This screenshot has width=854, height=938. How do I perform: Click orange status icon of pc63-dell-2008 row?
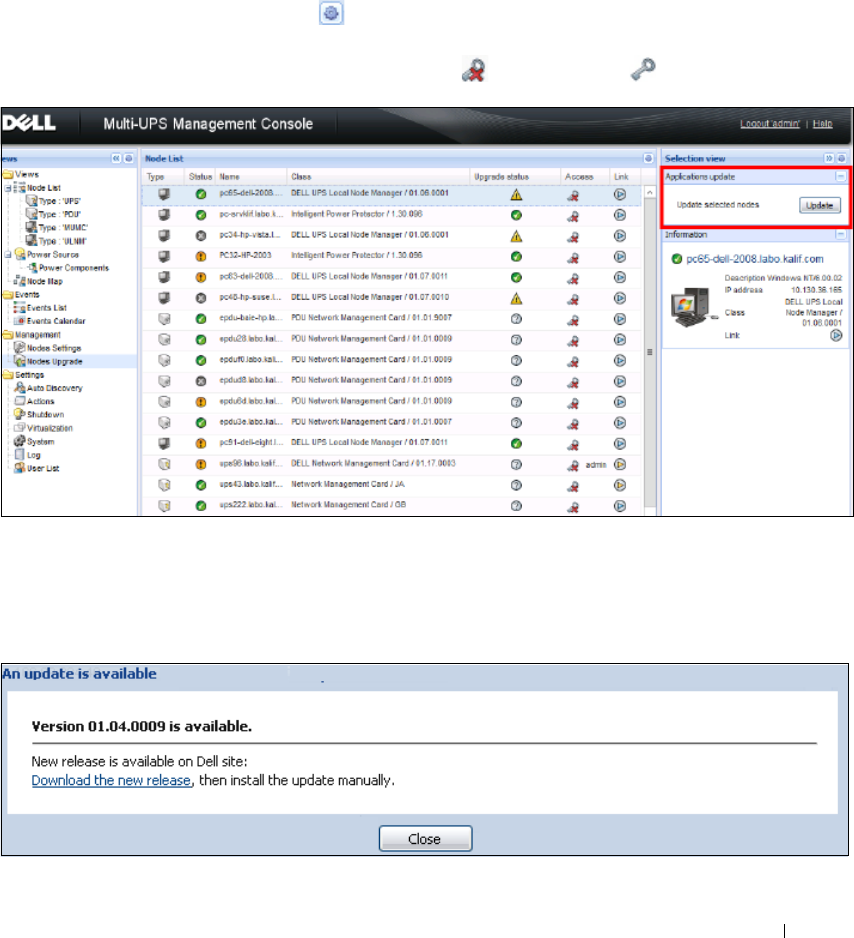[201, 278]
